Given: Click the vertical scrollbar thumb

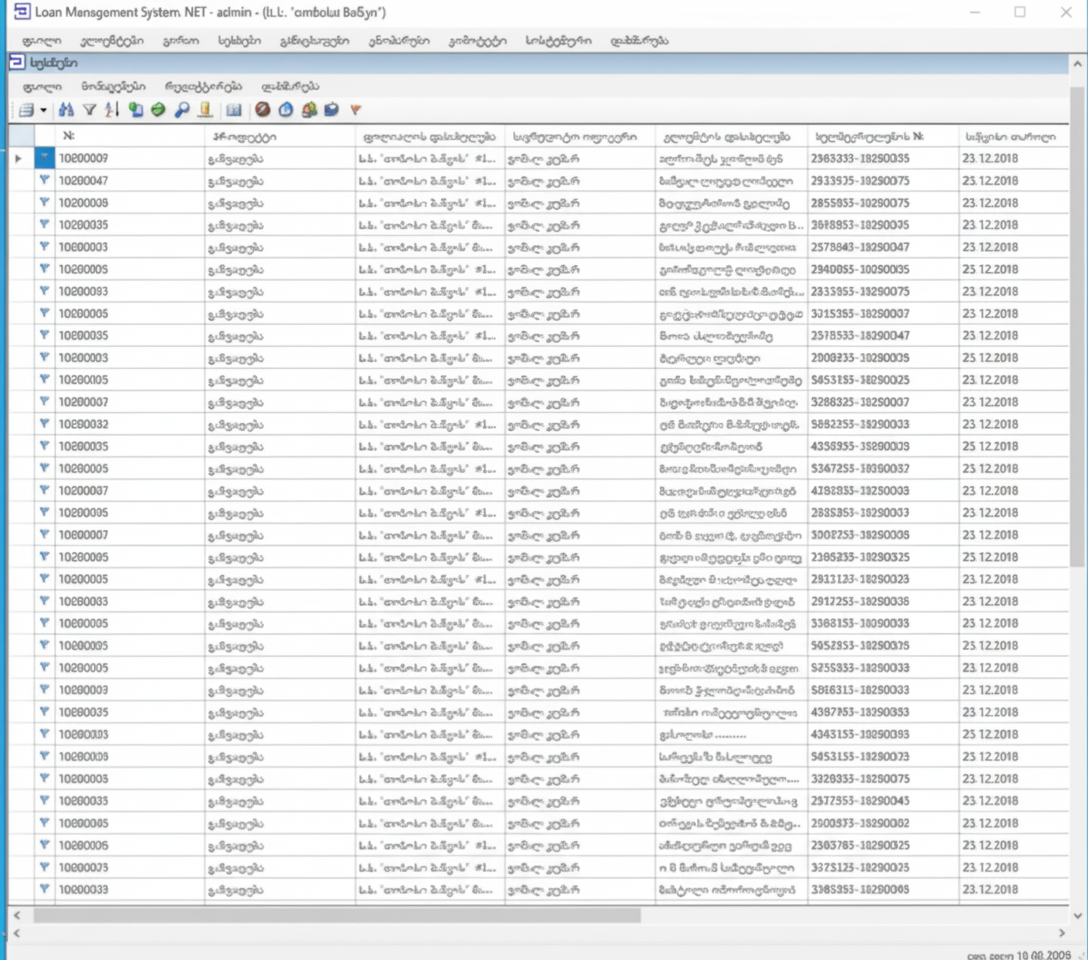Looking at the screenshot, I should point(1078,326).
